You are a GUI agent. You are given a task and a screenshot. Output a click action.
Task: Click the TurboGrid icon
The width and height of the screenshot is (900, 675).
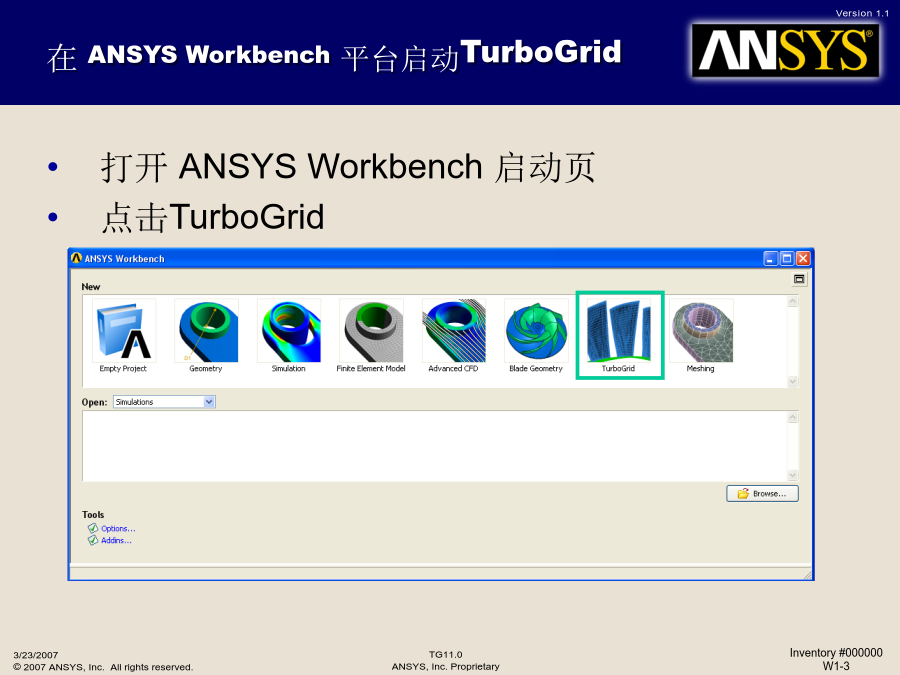[619, 331]
